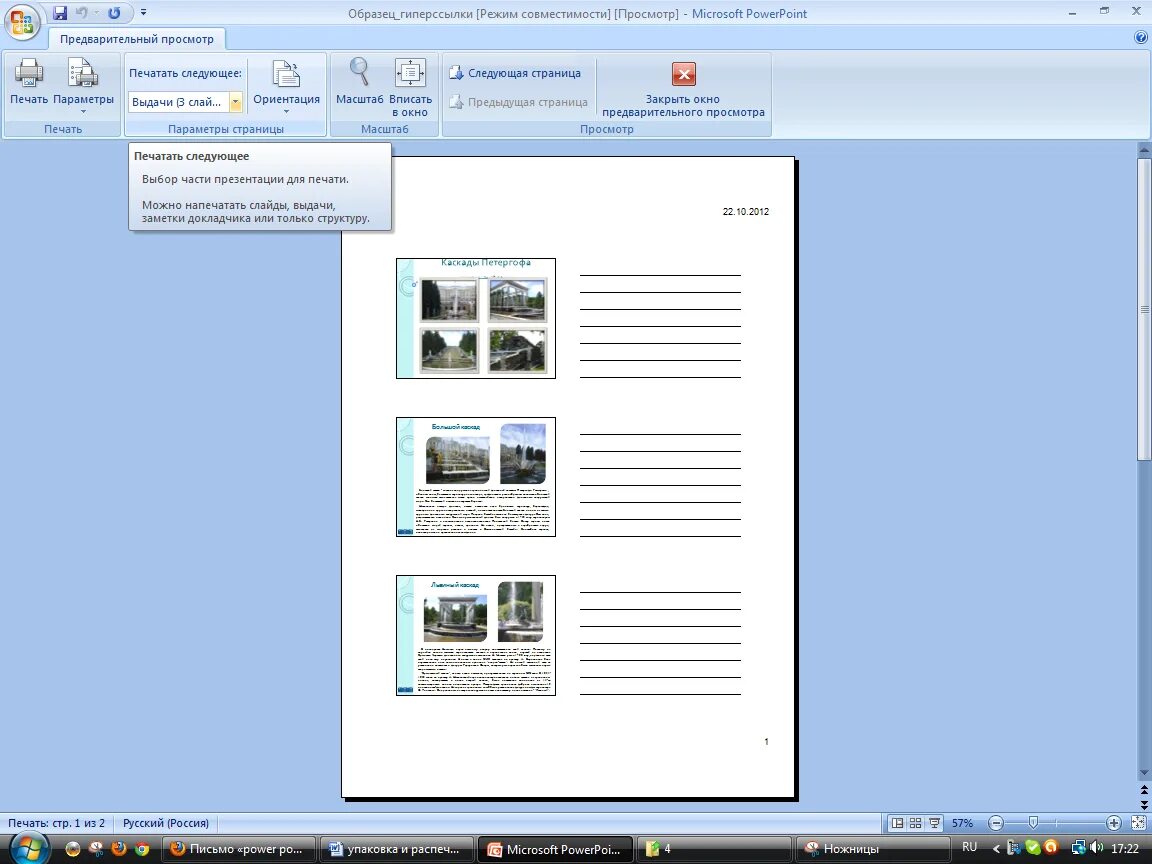
Task: Click the Save icon in Quick Access toolbar
Action: pyautogui.click(x=60, y=13)
